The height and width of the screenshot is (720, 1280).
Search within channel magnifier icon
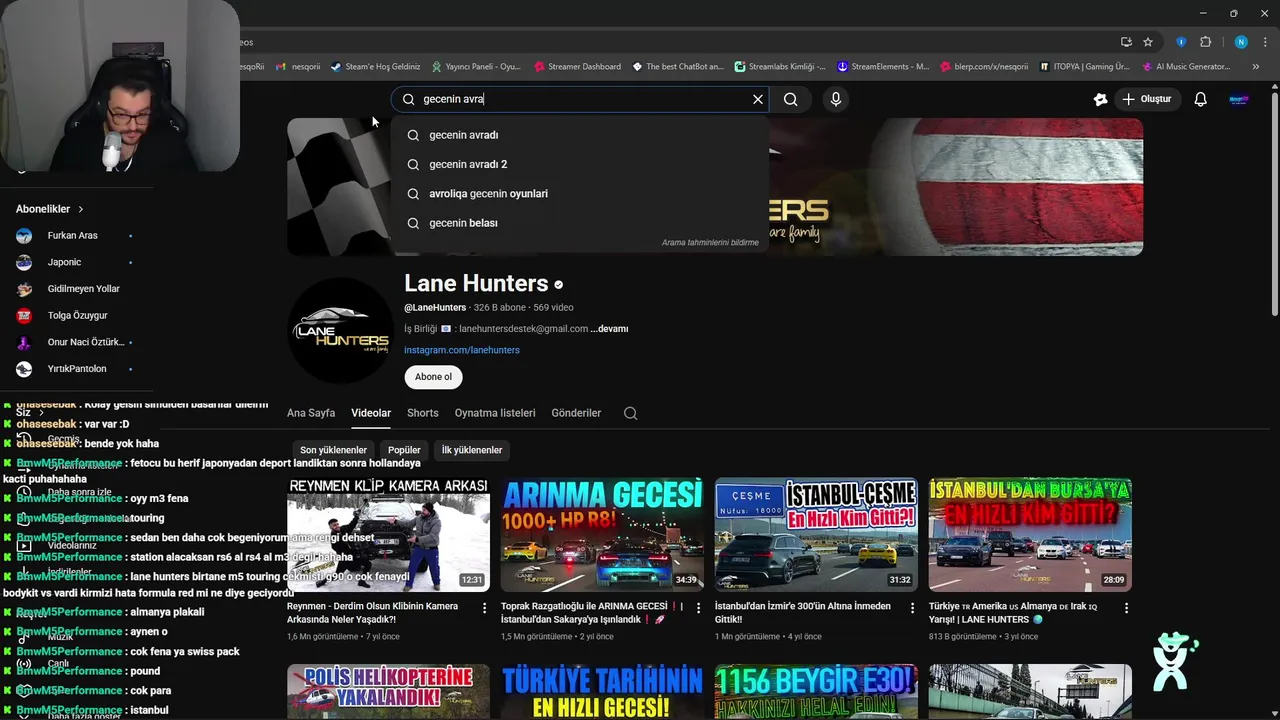click(630, 413)
